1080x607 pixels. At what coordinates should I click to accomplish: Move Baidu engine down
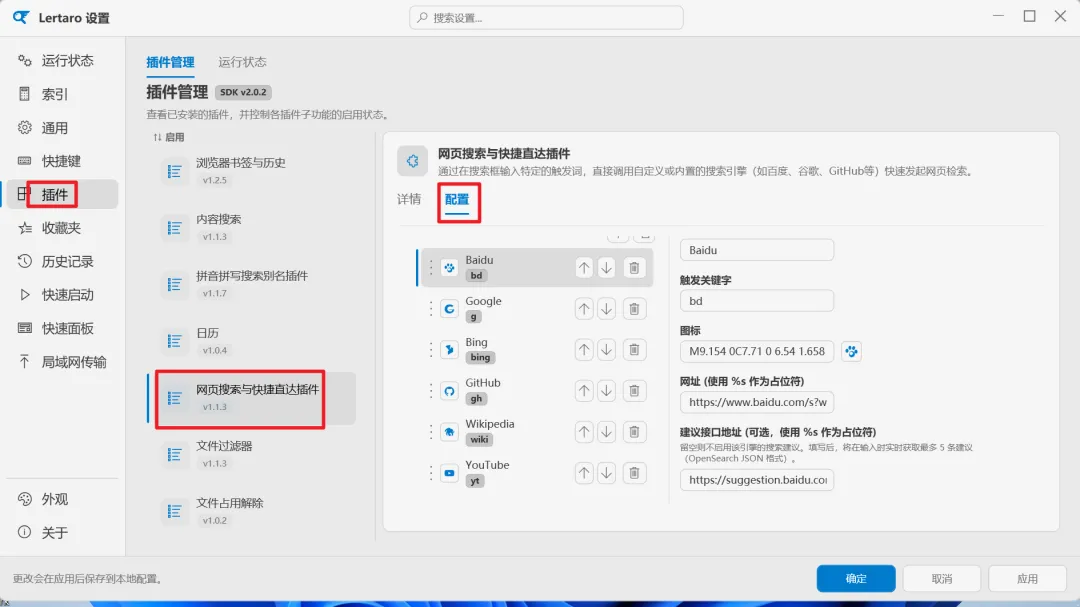click(606, 268)
